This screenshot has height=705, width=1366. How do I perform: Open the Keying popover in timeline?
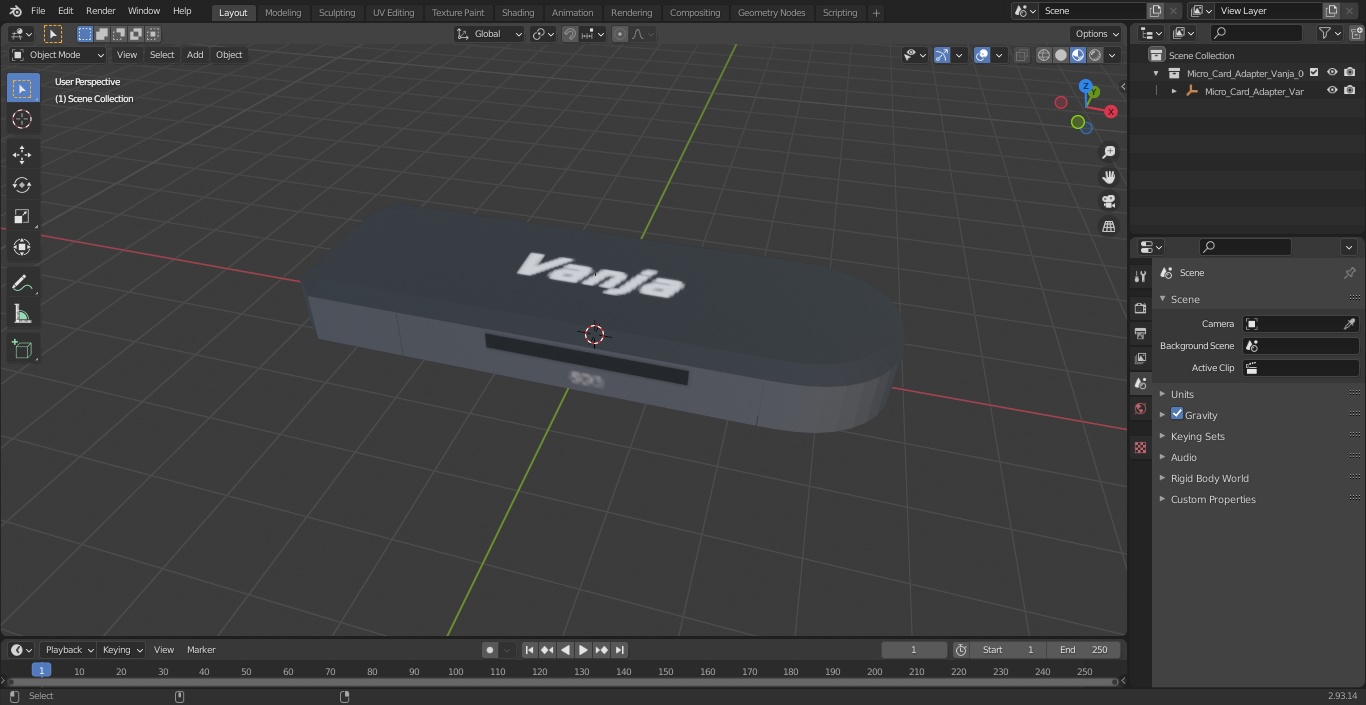pyautogui.click(x=122, y=650)
